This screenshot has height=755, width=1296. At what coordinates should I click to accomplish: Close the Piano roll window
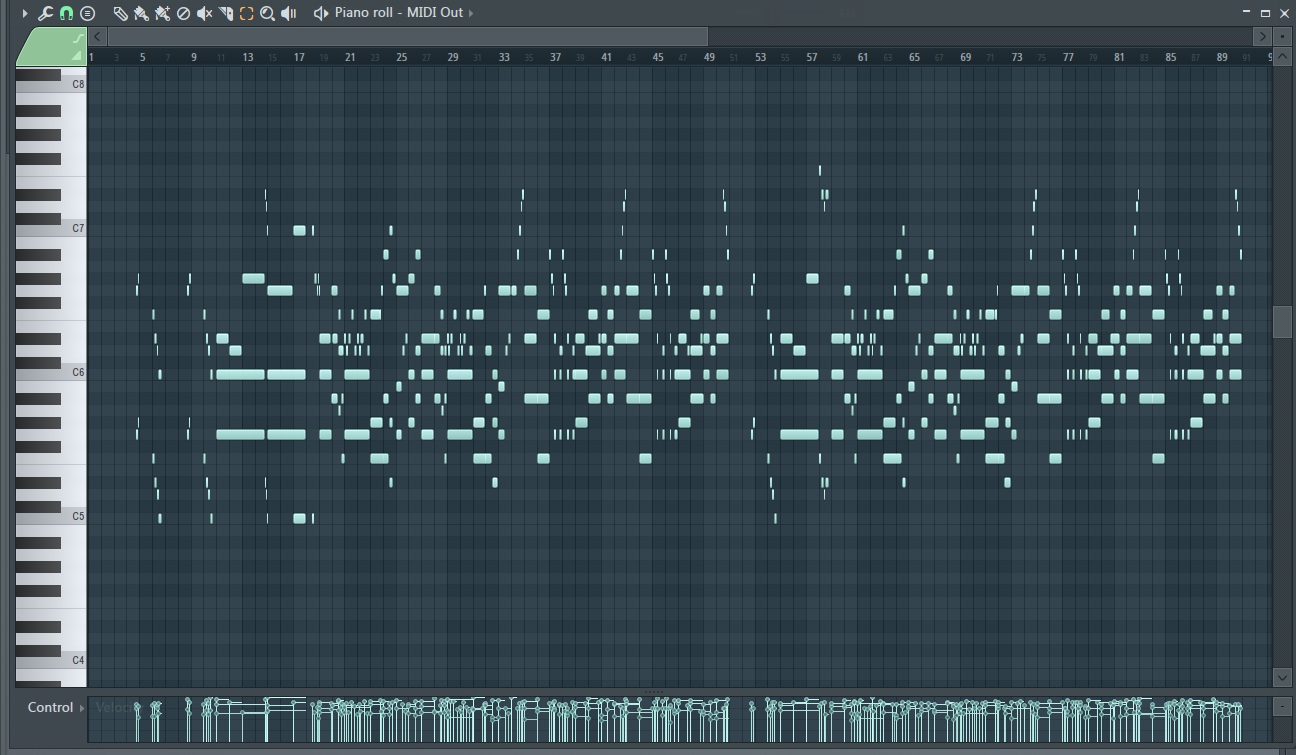1285,13
